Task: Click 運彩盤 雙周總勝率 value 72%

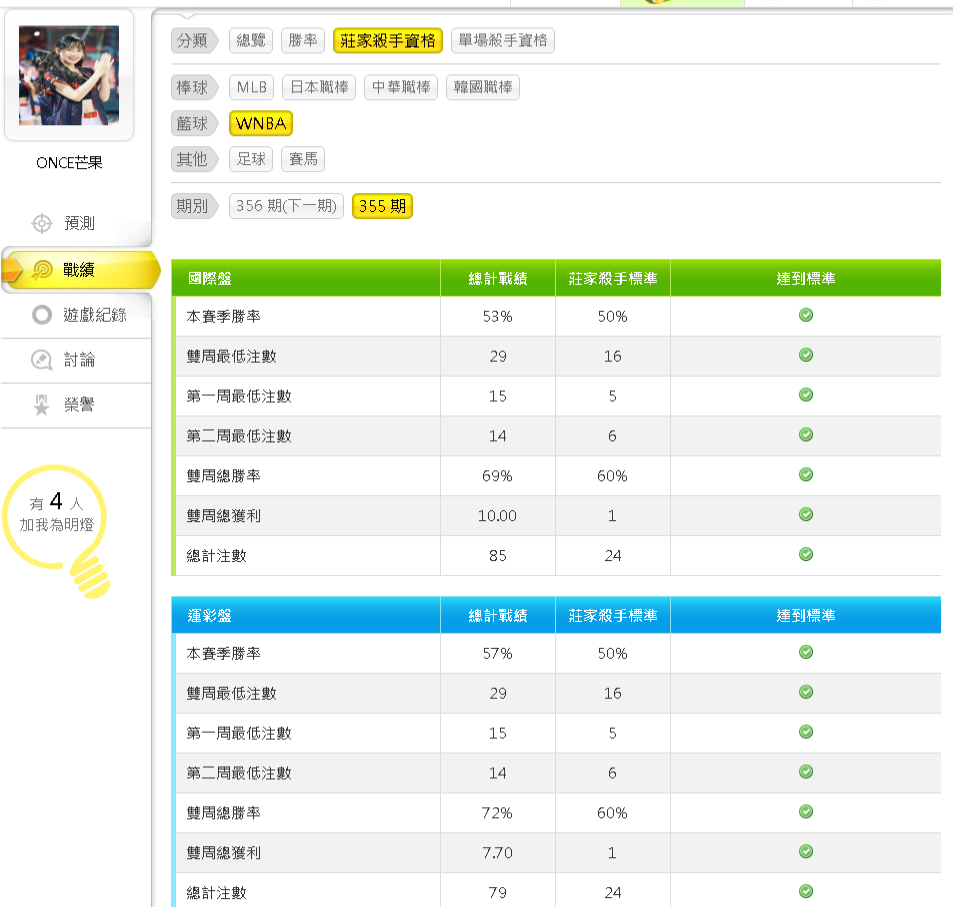Action: [x=497, y=813]
